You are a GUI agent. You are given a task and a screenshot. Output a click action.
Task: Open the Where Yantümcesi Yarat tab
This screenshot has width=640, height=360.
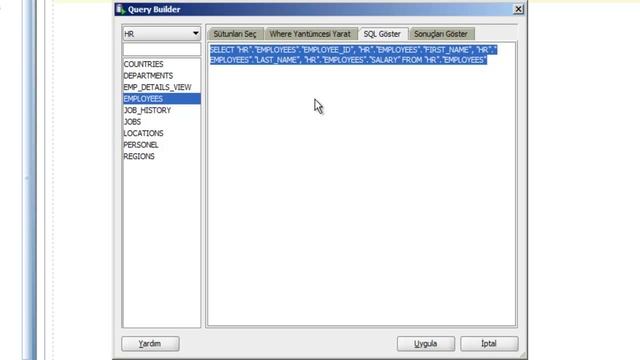310,34
